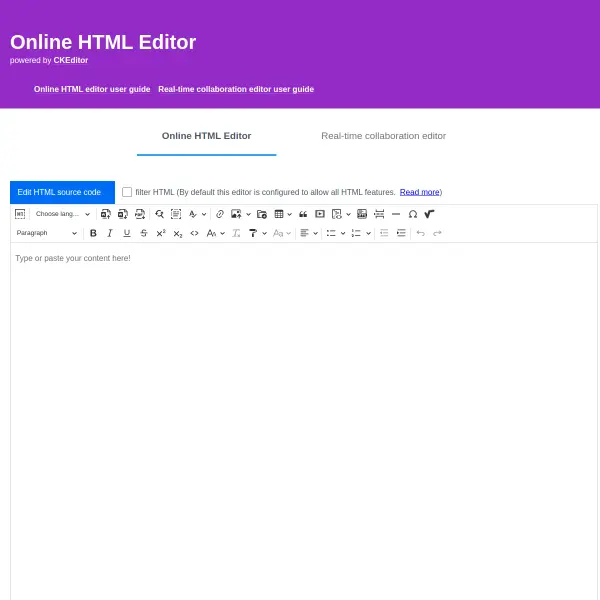The image size is (600, 600).
Task: Expand the Insert image dropdown arrow
Action: point(248,214)
